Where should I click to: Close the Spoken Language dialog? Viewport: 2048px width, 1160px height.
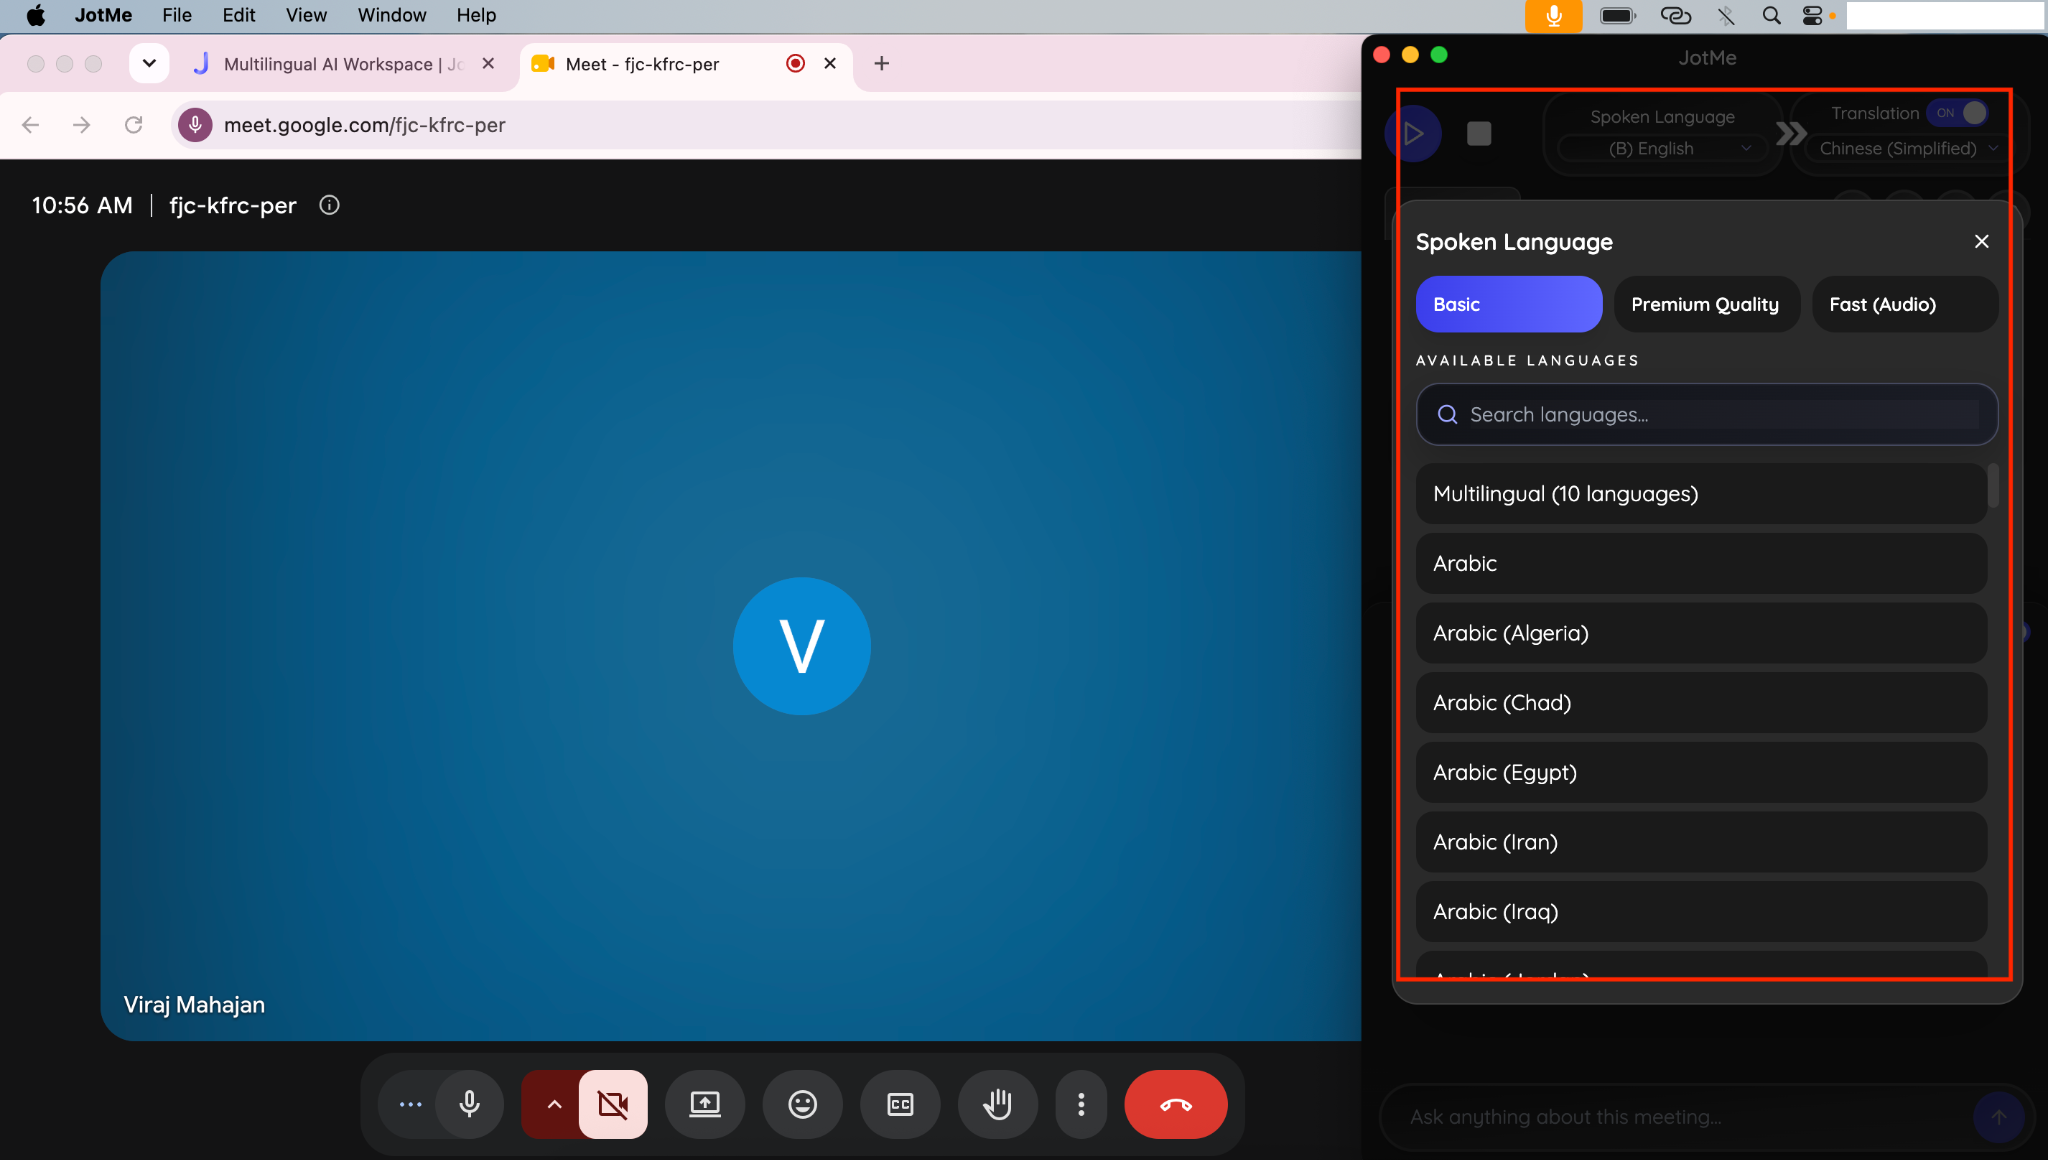pos(1981,242)
